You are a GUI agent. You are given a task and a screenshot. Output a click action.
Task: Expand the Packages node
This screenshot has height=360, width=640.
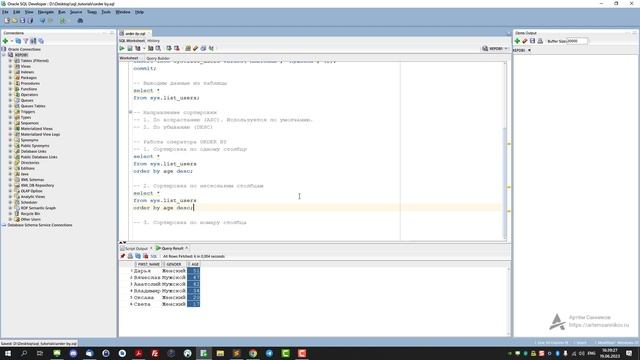[x=10, y=78]
